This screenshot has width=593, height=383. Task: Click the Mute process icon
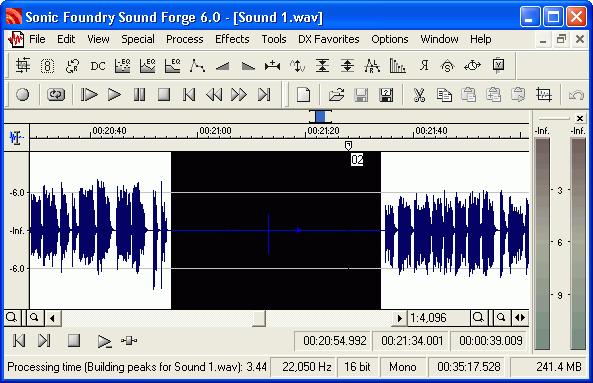(322, 66)
